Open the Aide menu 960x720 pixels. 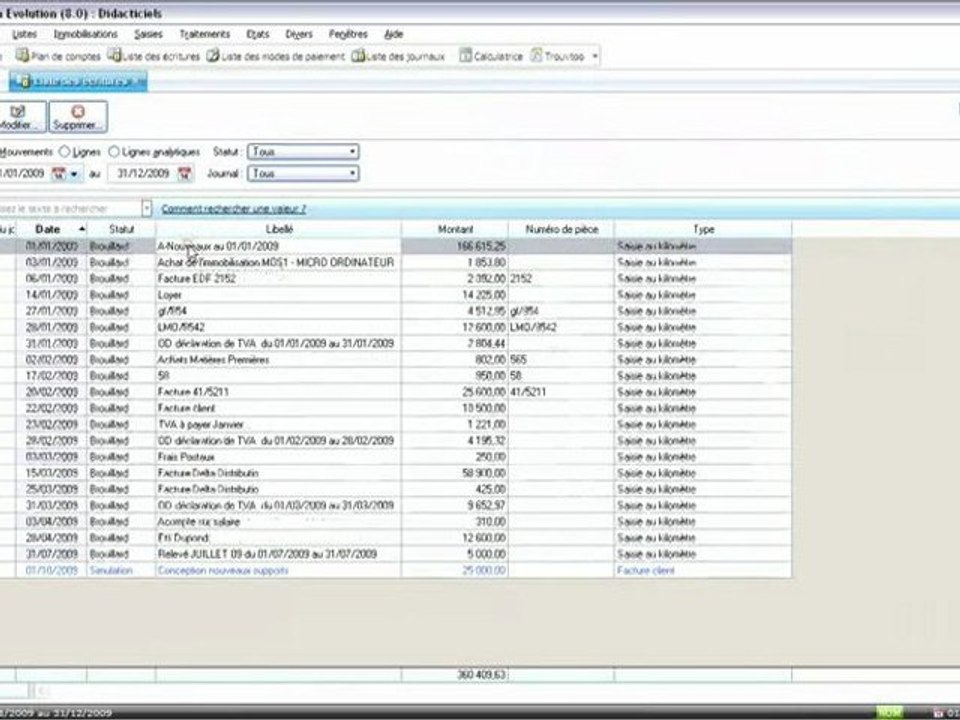tap(394, 34)
